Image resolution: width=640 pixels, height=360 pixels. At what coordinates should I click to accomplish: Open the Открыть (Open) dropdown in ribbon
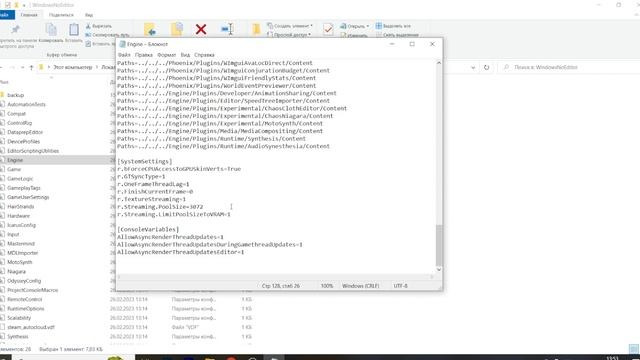[355, 26]
